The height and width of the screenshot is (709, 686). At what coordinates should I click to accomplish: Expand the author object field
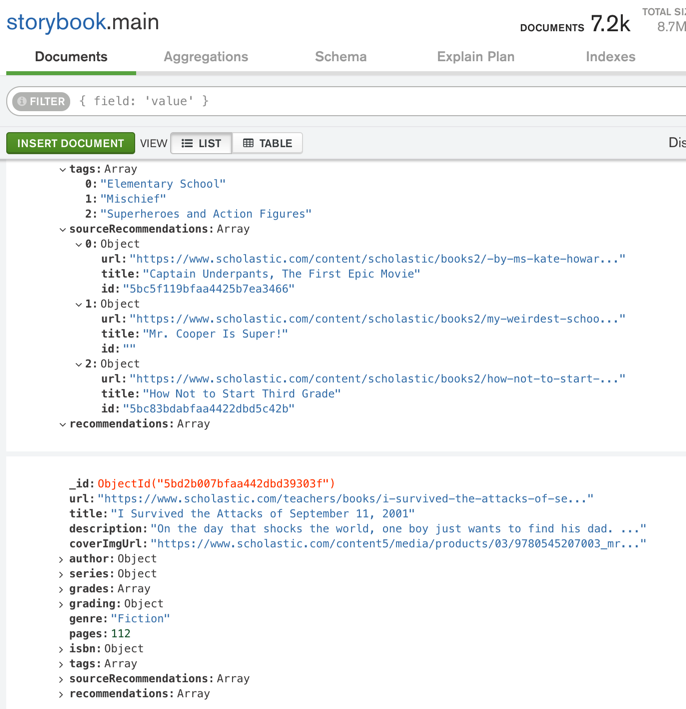61,560
